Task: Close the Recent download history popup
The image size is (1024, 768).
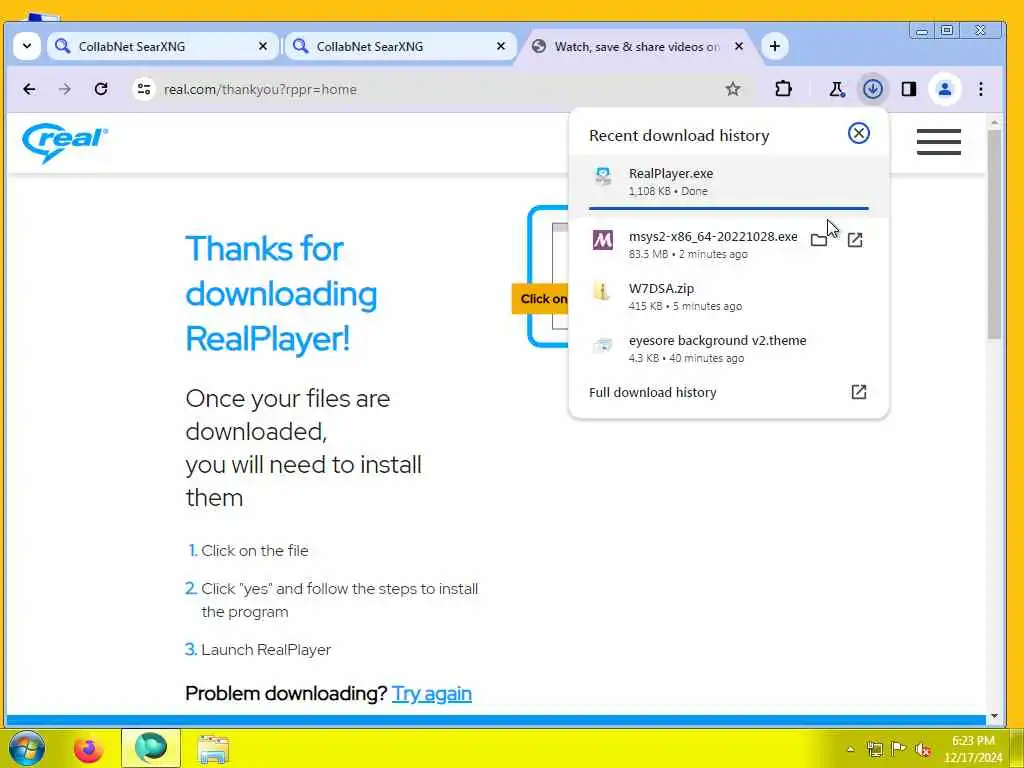Action: click(858, 133)
